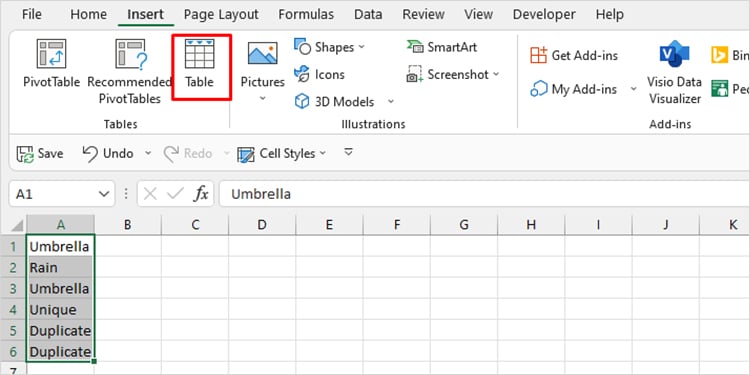750x375 pixels.
Task: Click the Save icon in quick toolbar
Action: pos(25,154)
